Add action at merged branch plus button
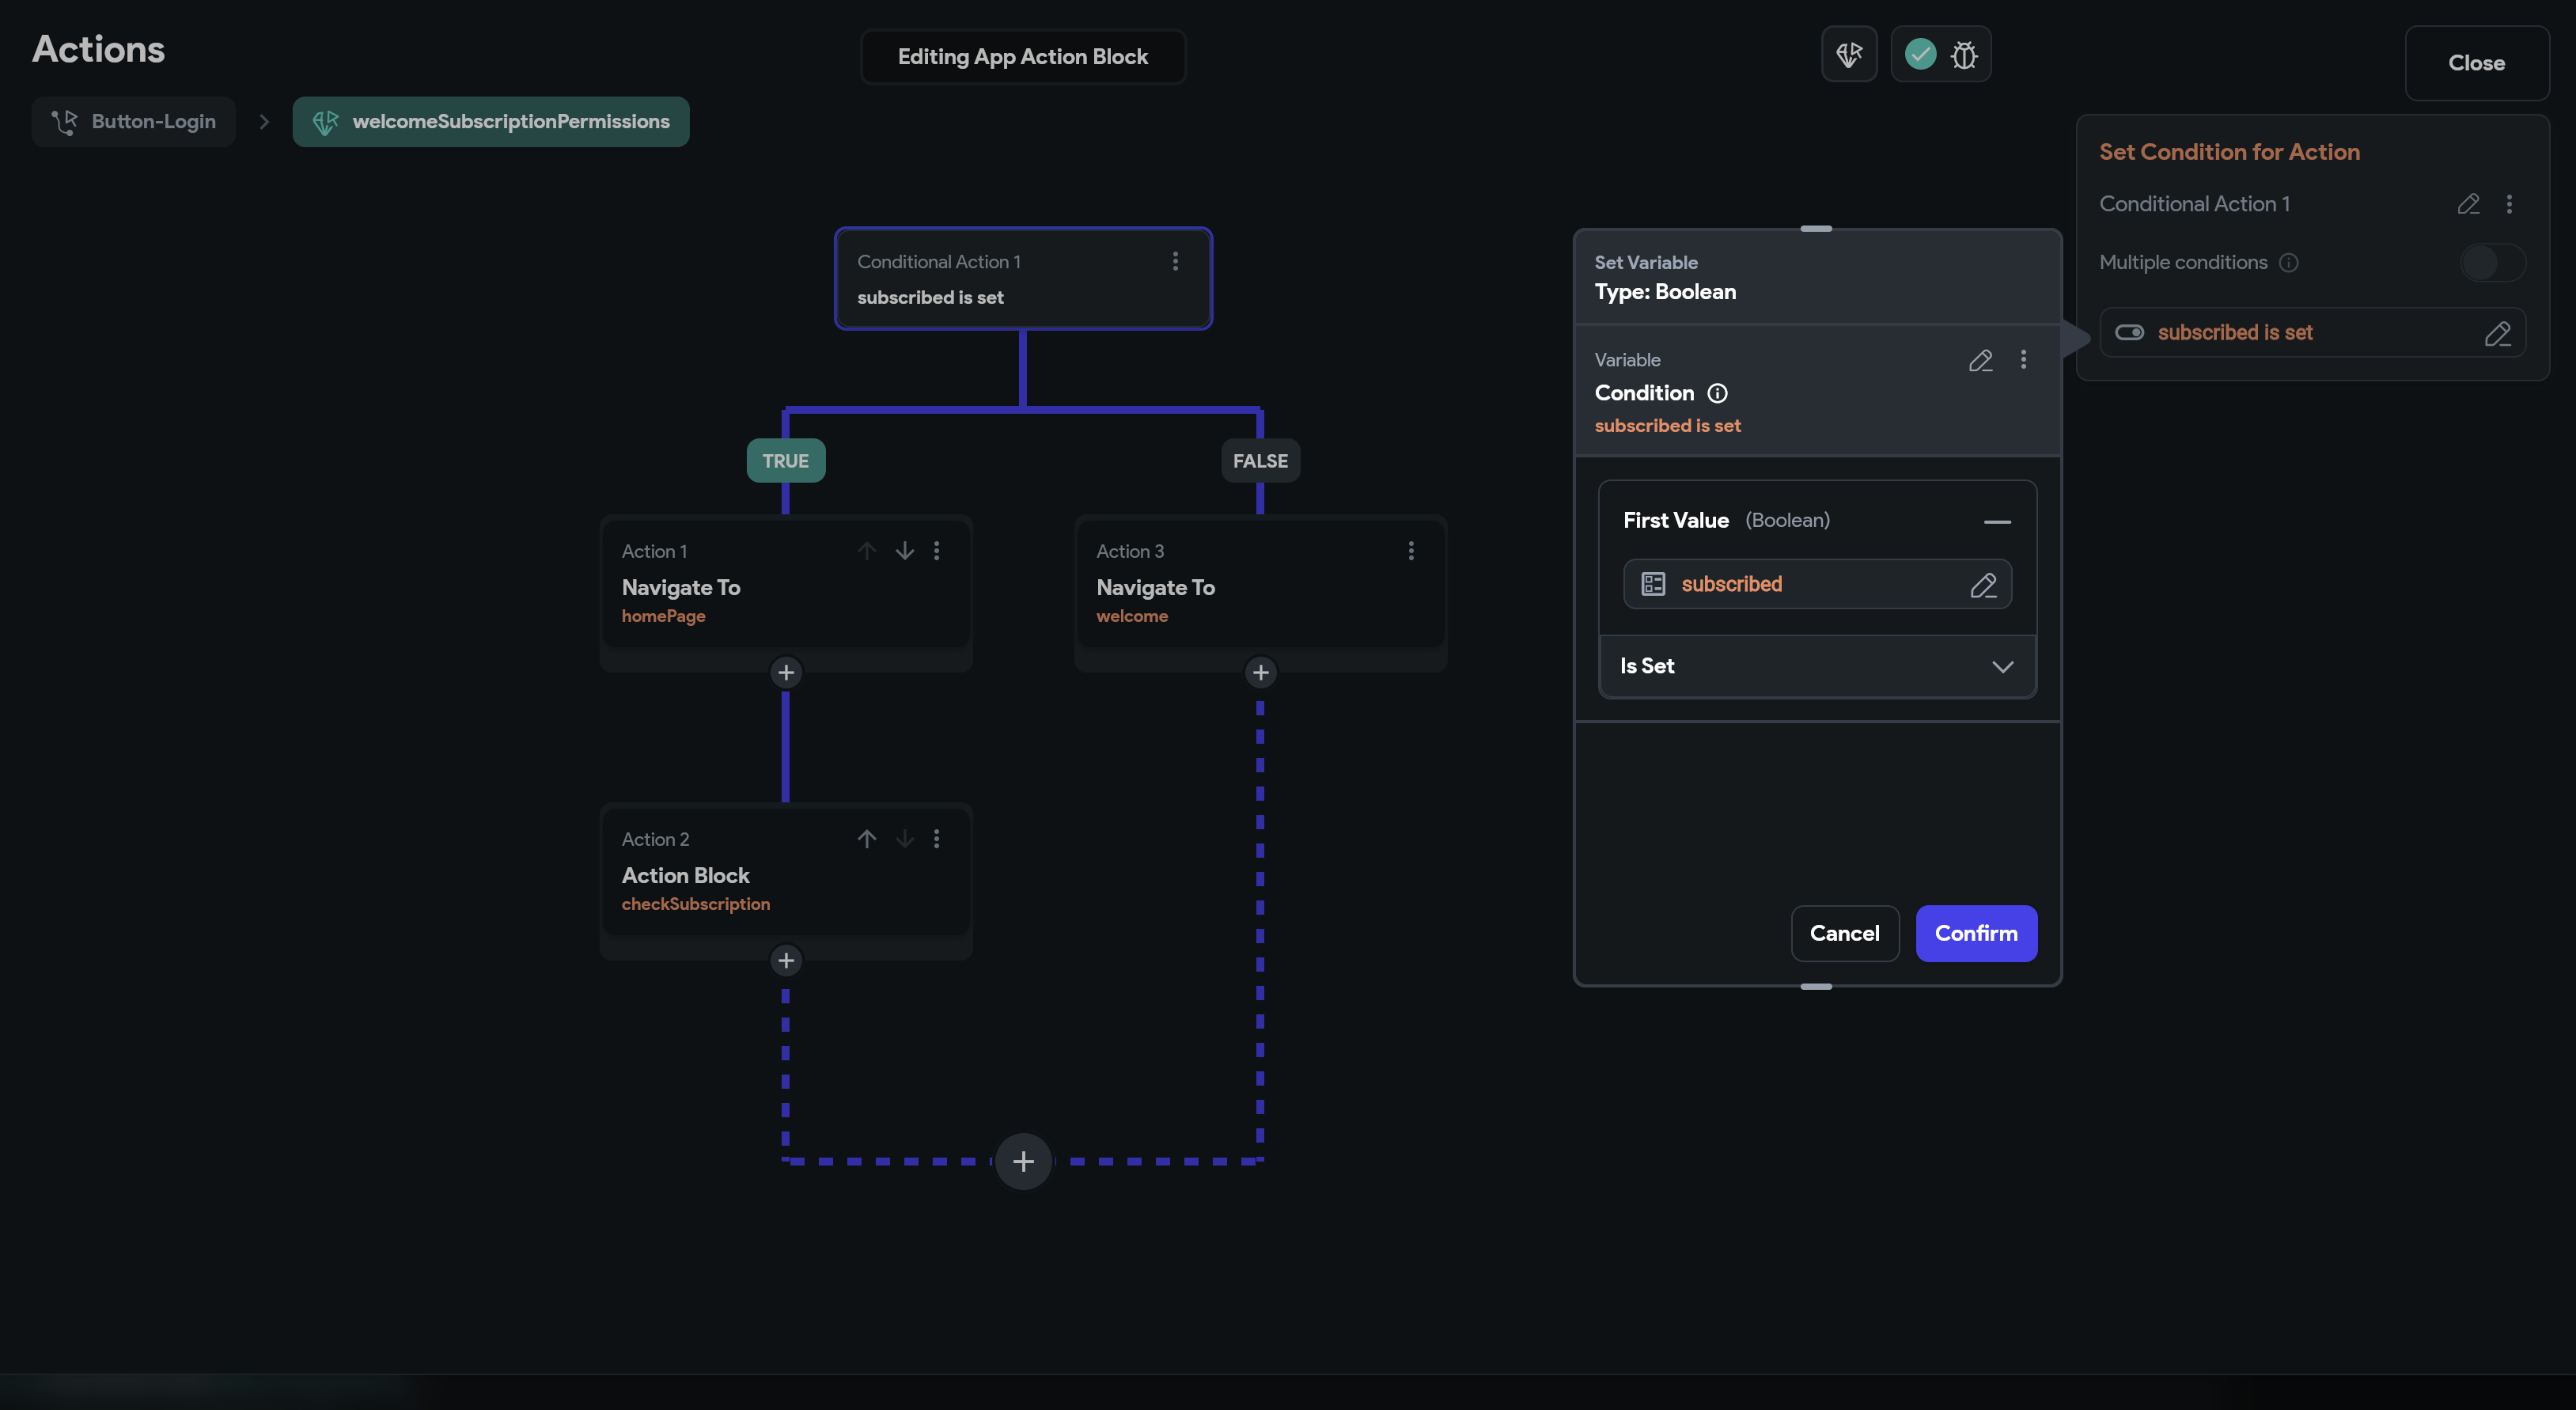This screenshot has width=2576, height=1410. pos(1022,1162)
